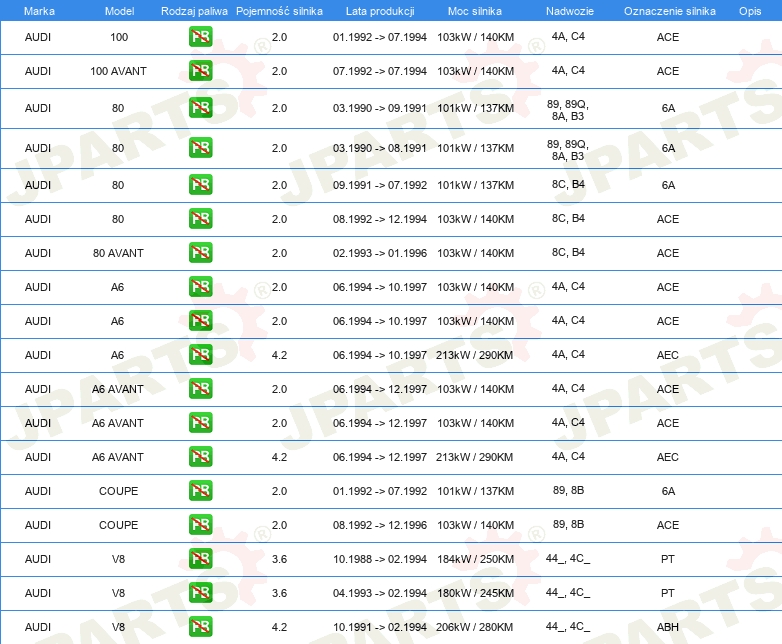Click the Opis column header
Screen dimensions: 782x644
click(750, 11)
